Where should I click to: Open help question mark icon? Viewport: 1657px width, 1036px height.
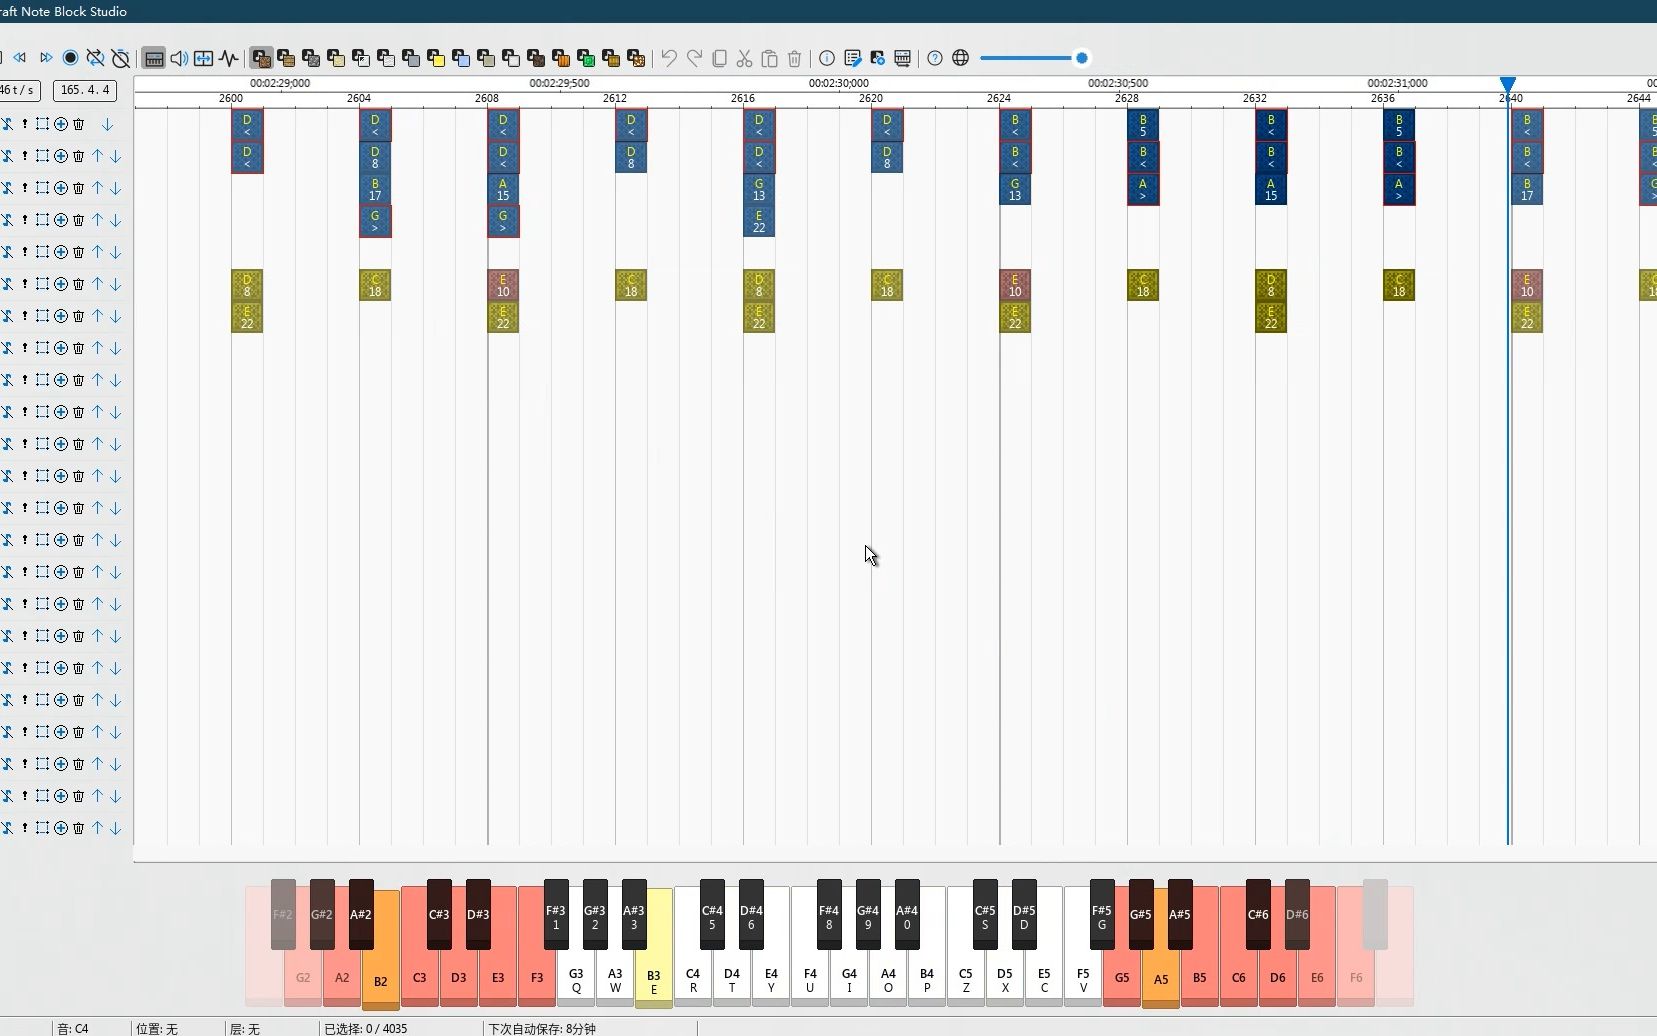coord(935,58)
